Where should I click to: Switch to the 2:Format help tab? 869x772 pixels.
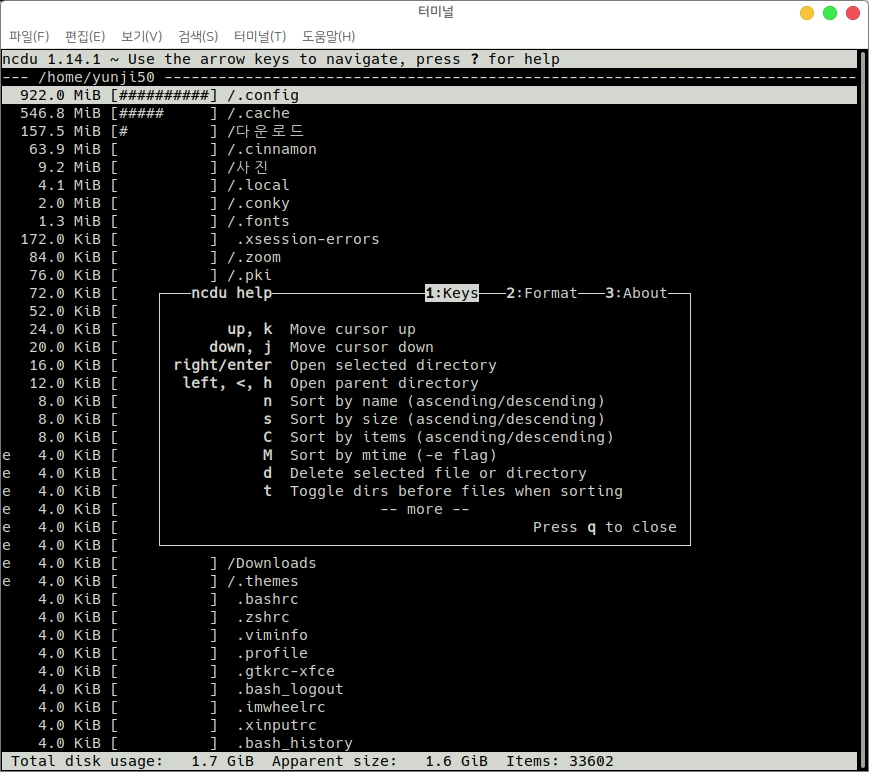click(541, 293)
